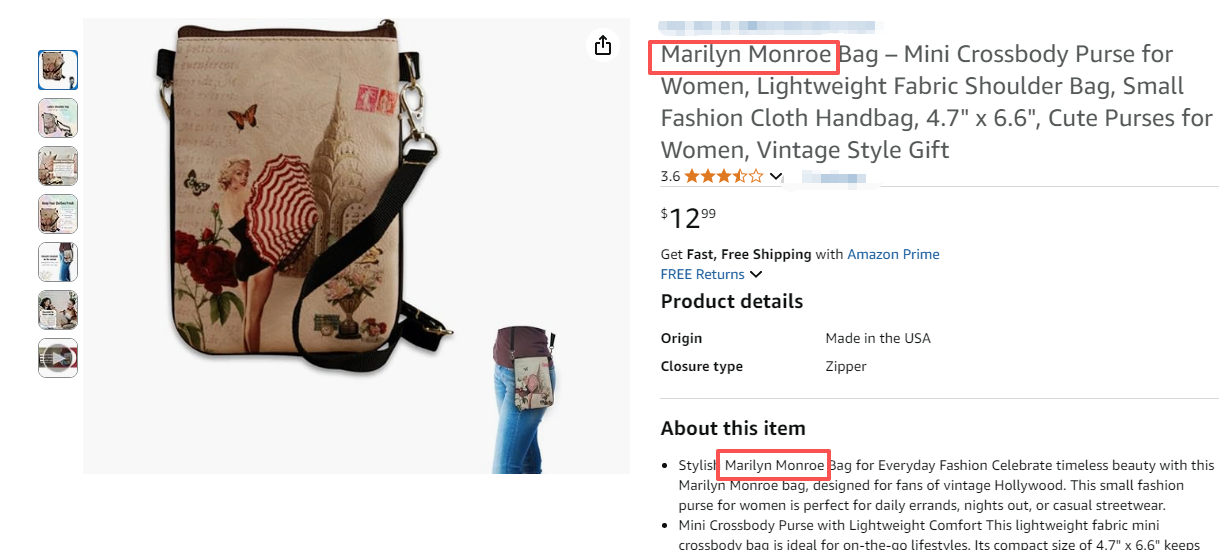
Task: Click the orange star rating icons
Action: point(723,177)
